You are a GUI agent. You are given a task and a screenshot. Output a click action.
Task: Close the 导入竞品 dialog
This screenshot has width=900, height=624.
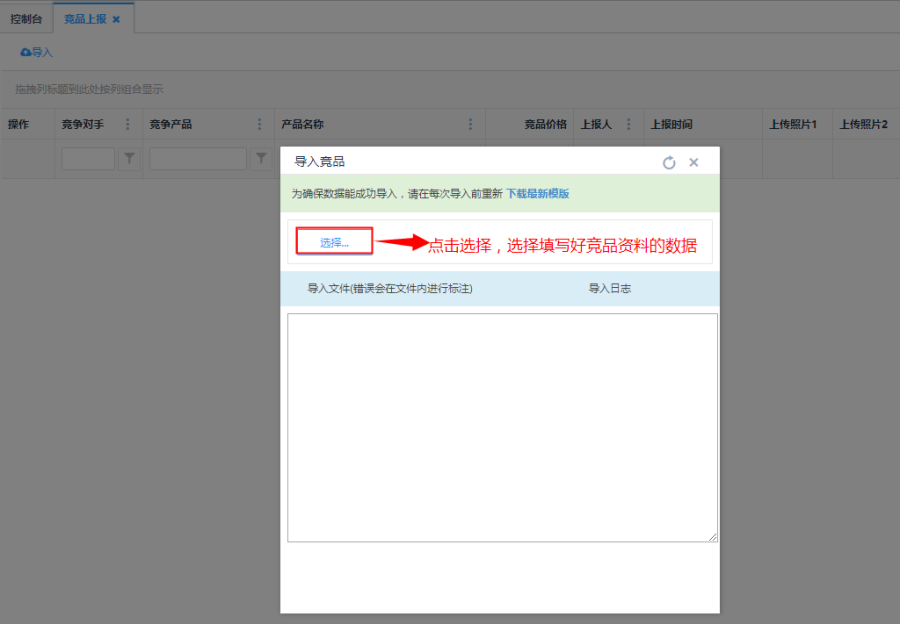pyautogui.click(x=694, y=162)
